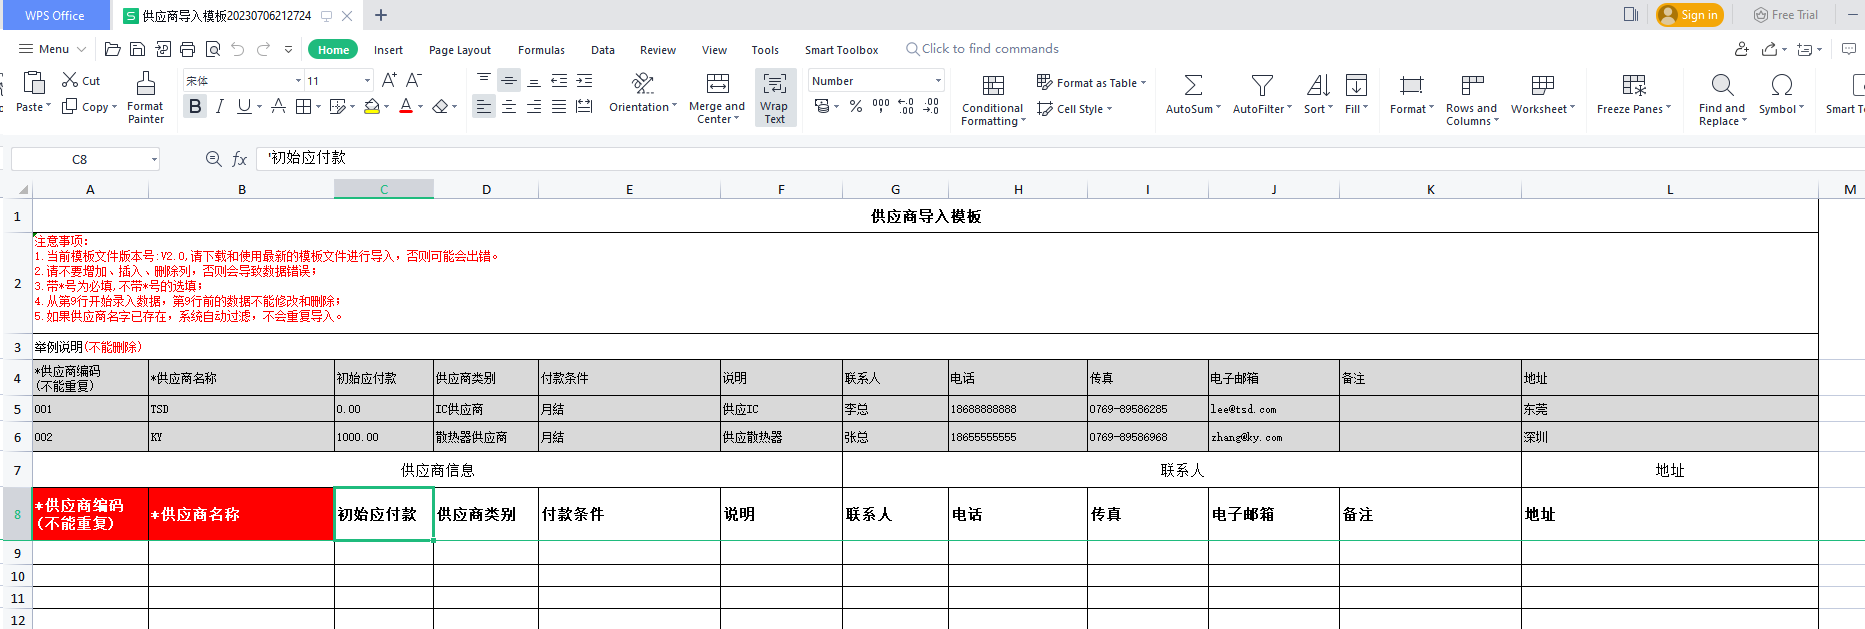Click the fill color yellow swatch
Screen dimensions: 1865x629
pyautogui.click(x=372, y=106)
